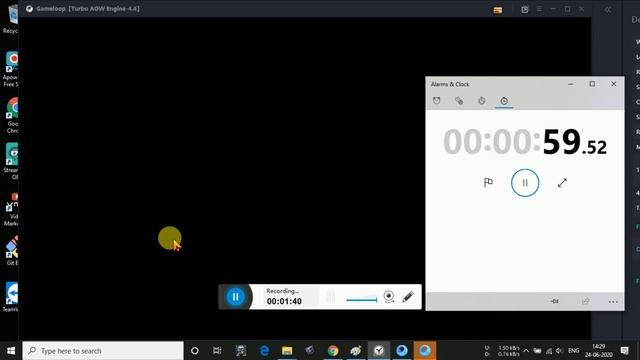Screen dimensions: 640x360
Task: Open the TeamViewer desktop shortcut
Action: [11, 298]
